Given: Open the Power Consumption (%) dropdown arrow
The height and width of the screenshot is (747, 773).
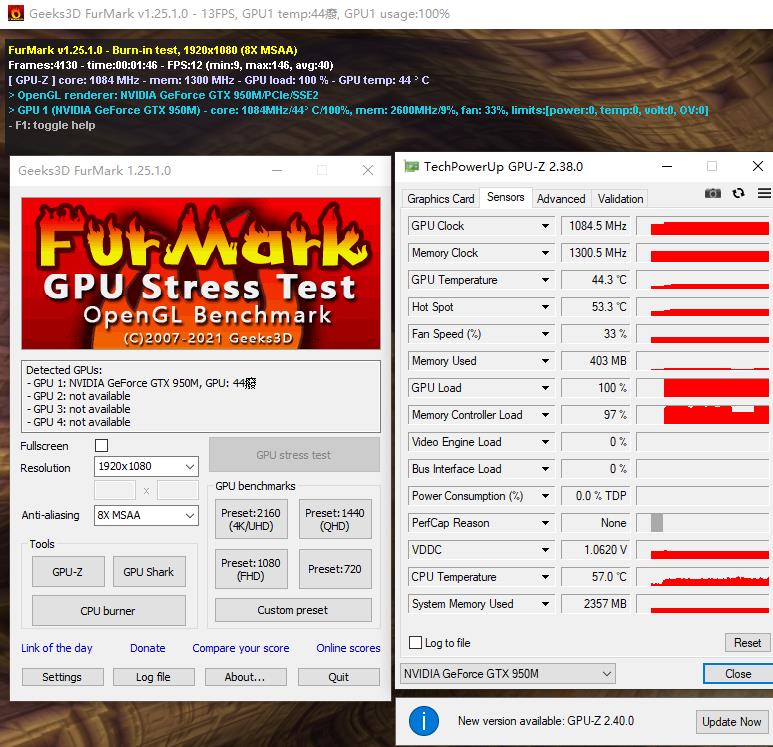Looking at the screenshot, I should pyautogui.click(x=545, y=496).
